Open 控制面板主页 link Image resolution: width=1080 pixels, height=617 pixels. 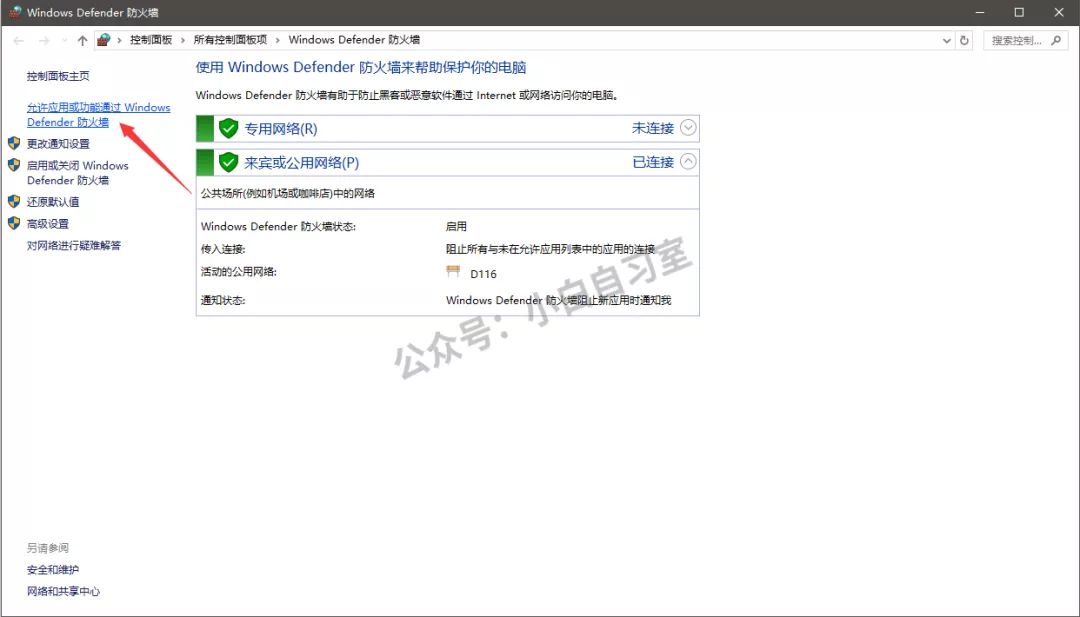58,76
